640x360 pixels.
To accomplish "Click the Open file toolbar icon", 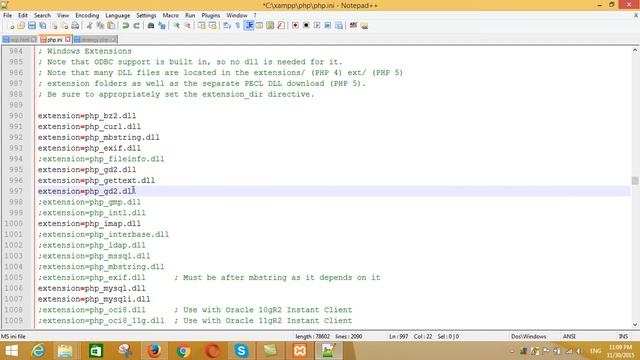I will pyautogui.click(x=21, y=26).
